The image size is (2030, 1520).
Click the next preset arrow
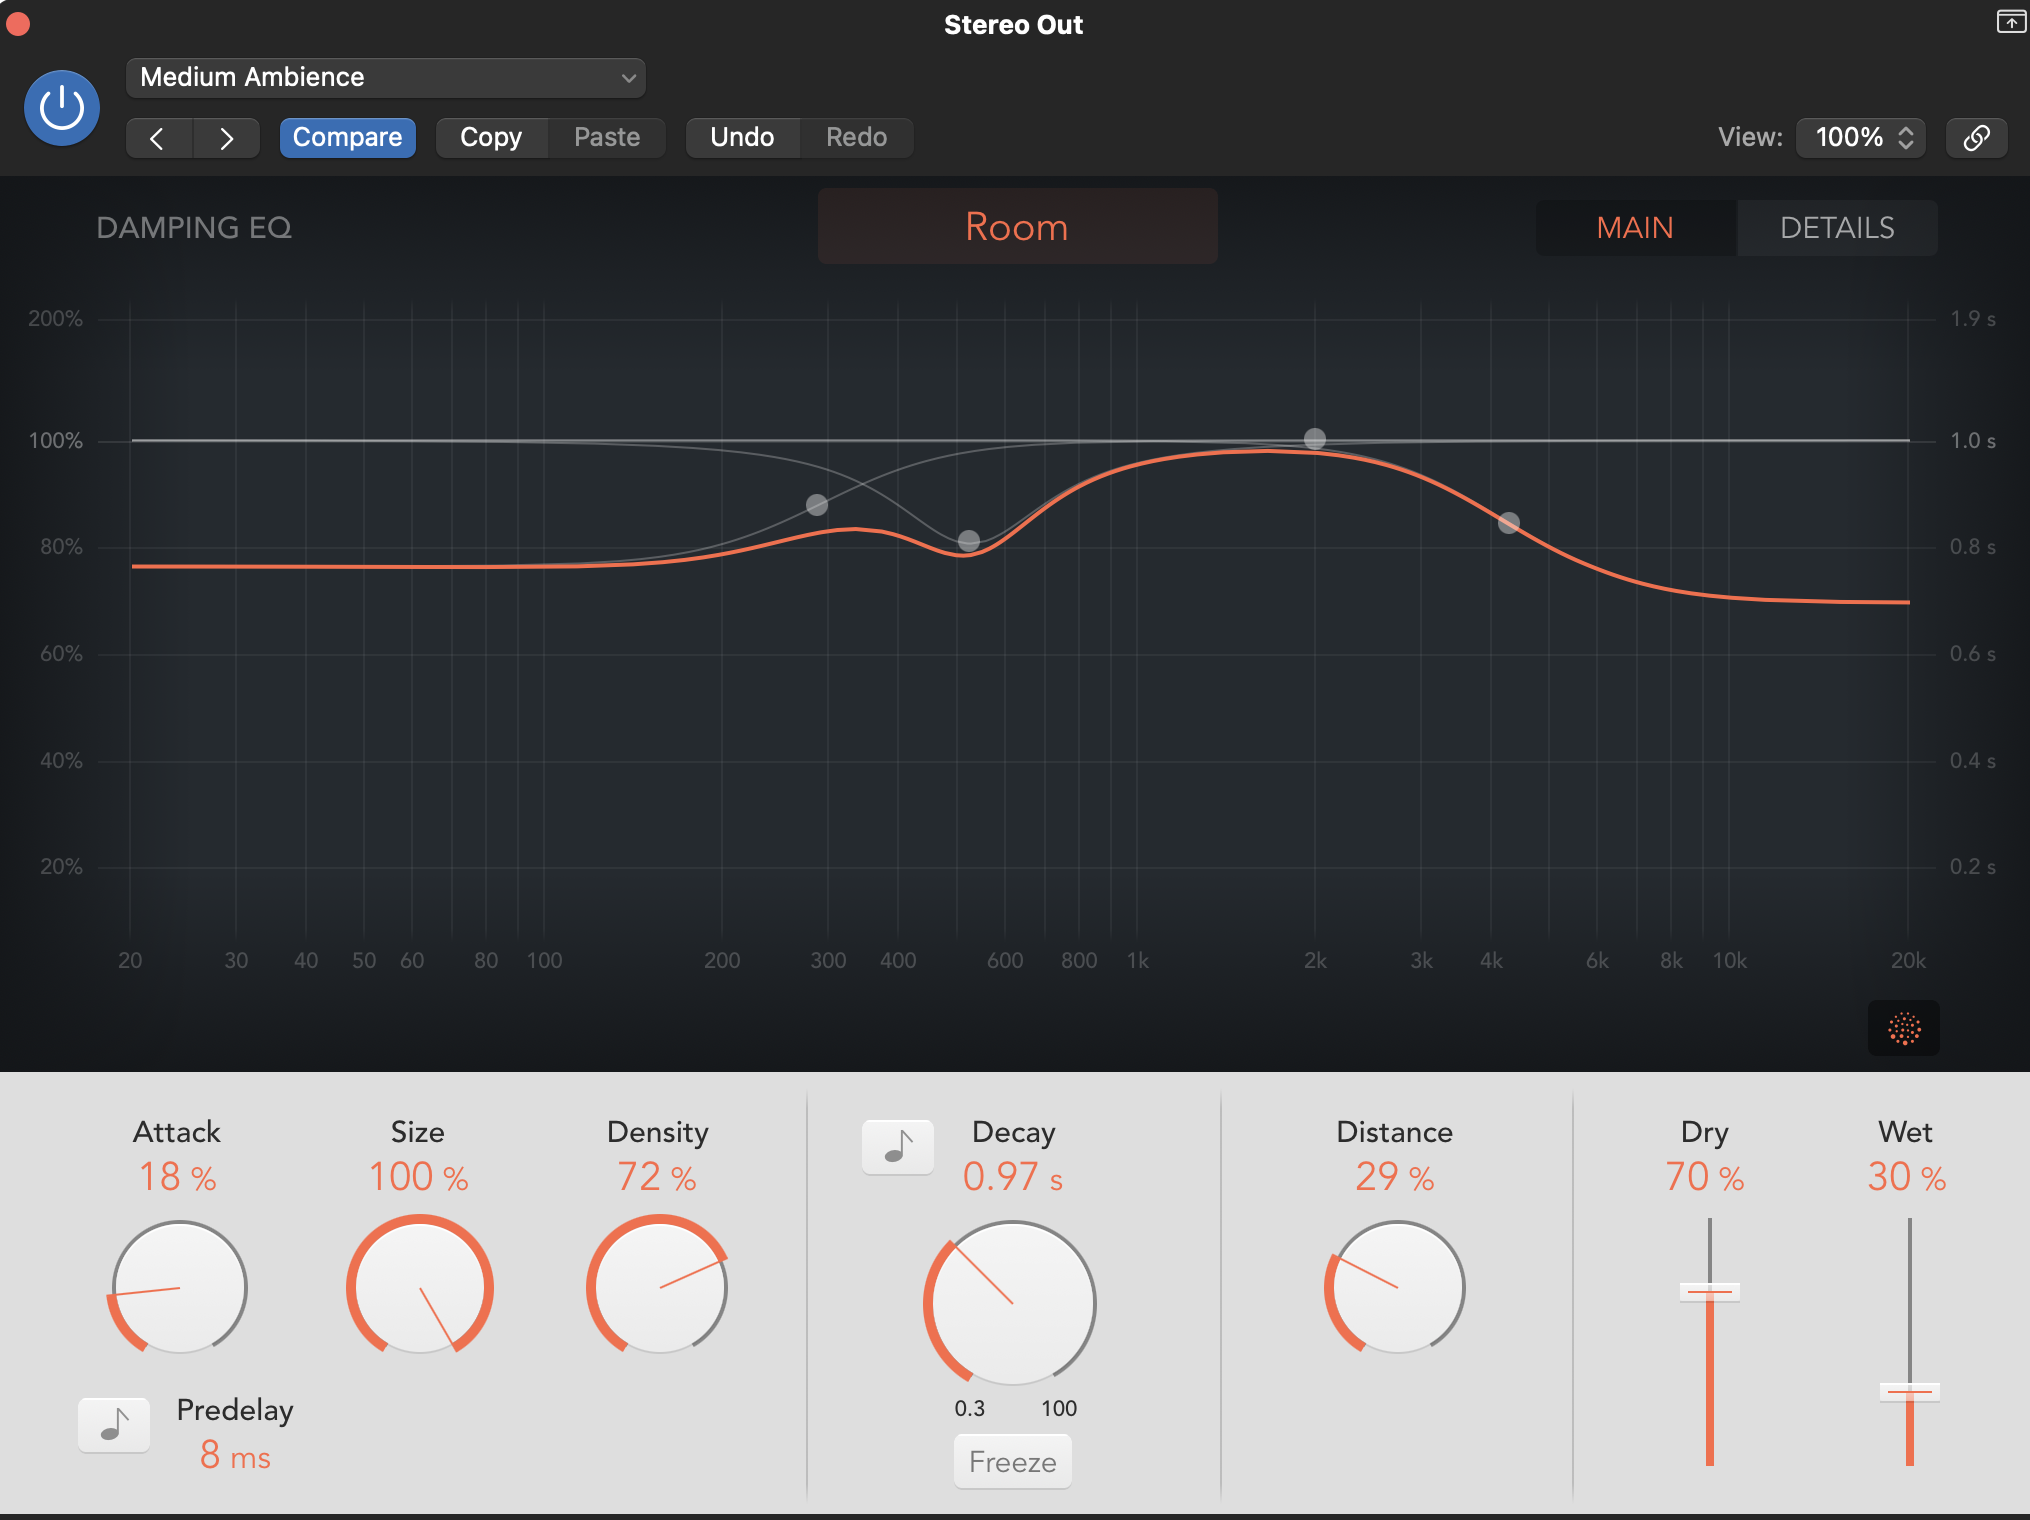(x=226, y=137)
